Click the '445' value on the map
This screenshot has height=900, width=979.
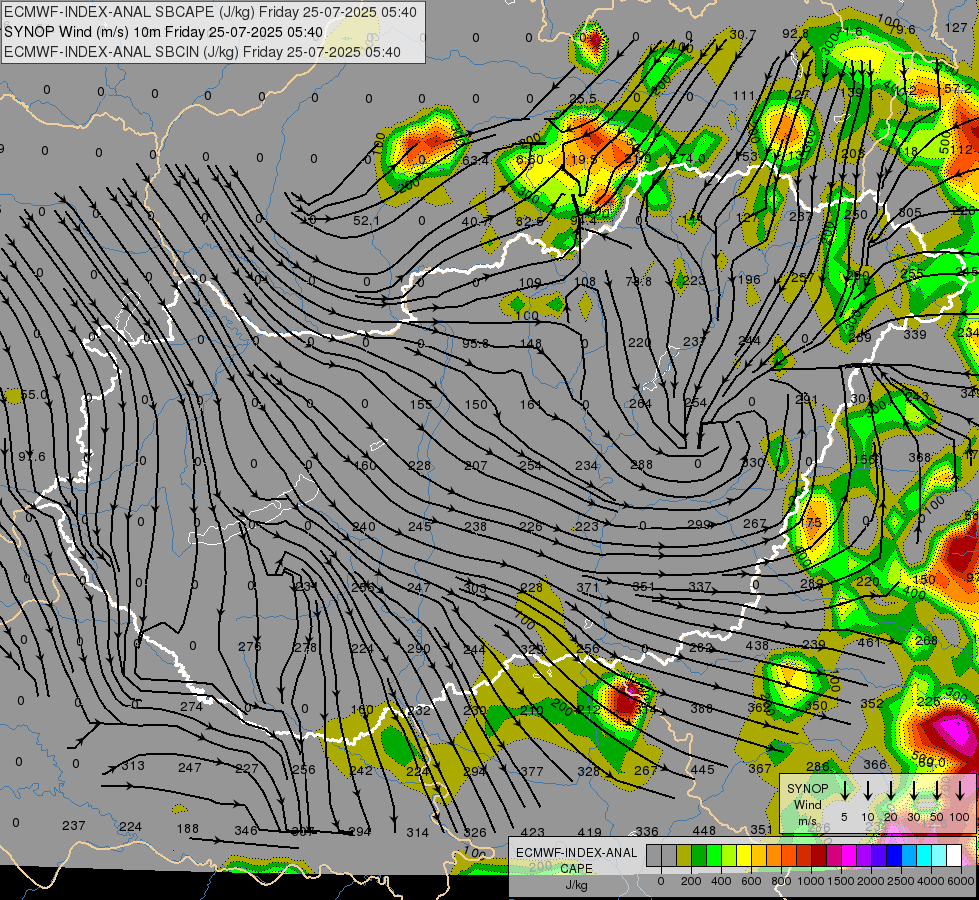coord(702,769)
